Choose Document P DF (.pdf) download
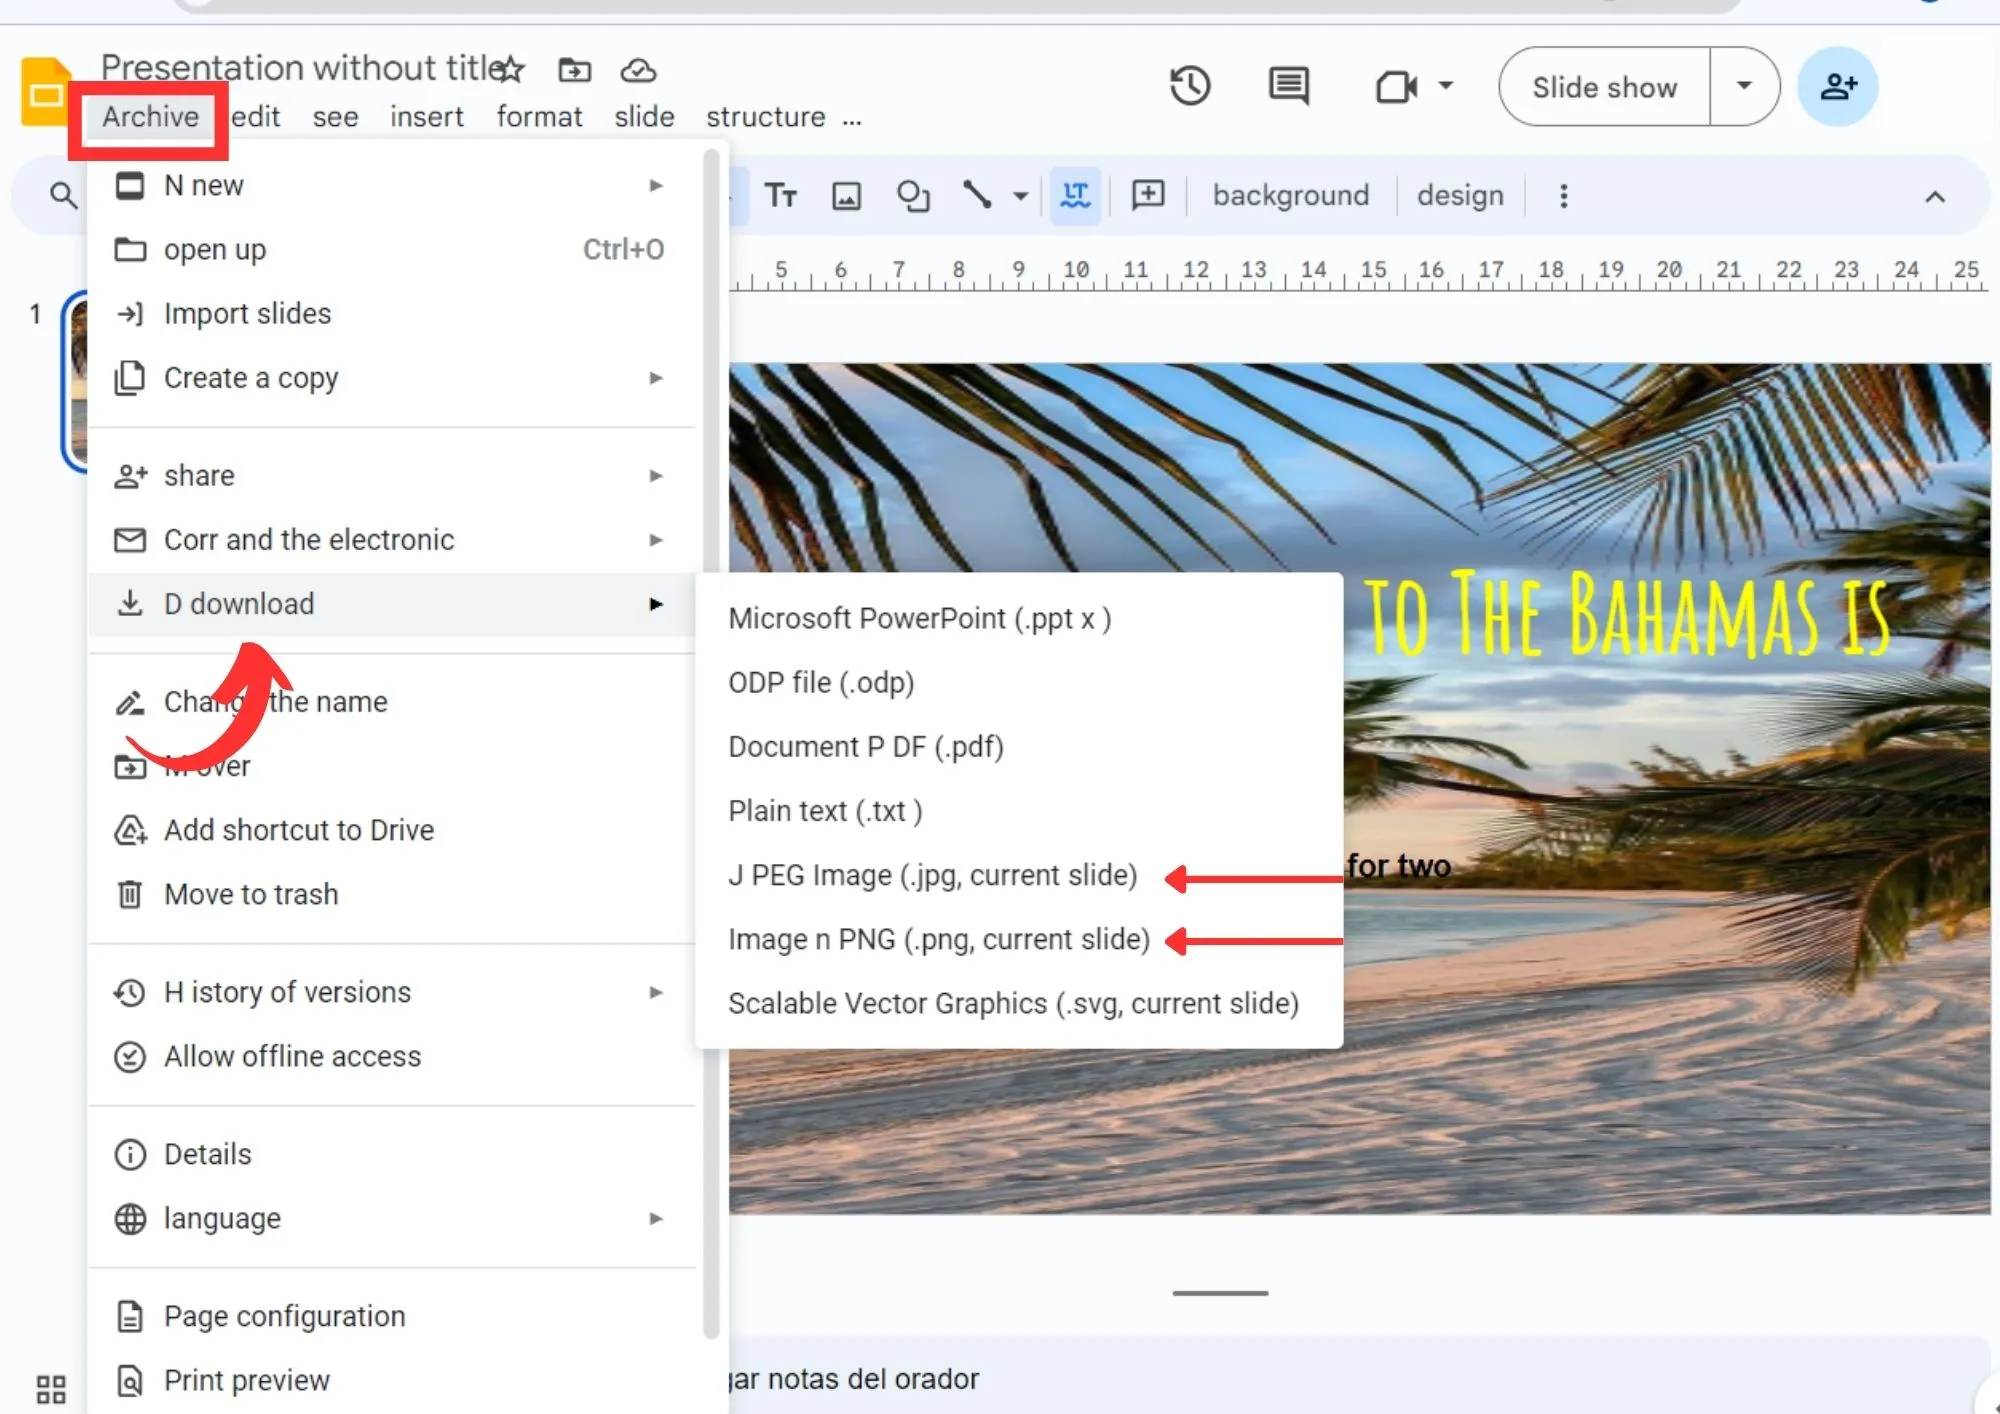Image resolution: width=2000 pixels, height=1414 pixels. [x=1018, y=747]
